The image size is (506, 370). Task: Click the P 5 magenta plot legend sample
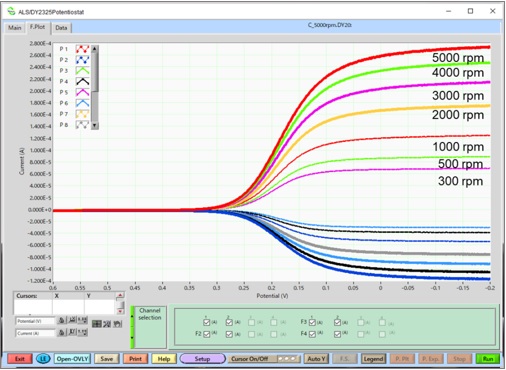[x=82, y=92]
